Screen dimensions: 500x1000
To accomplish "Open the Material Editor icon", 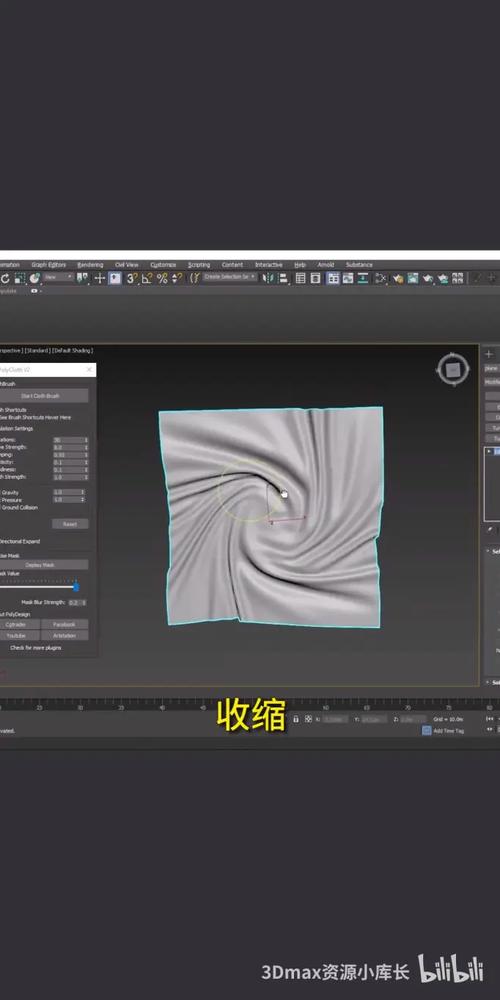I will 380,278.
